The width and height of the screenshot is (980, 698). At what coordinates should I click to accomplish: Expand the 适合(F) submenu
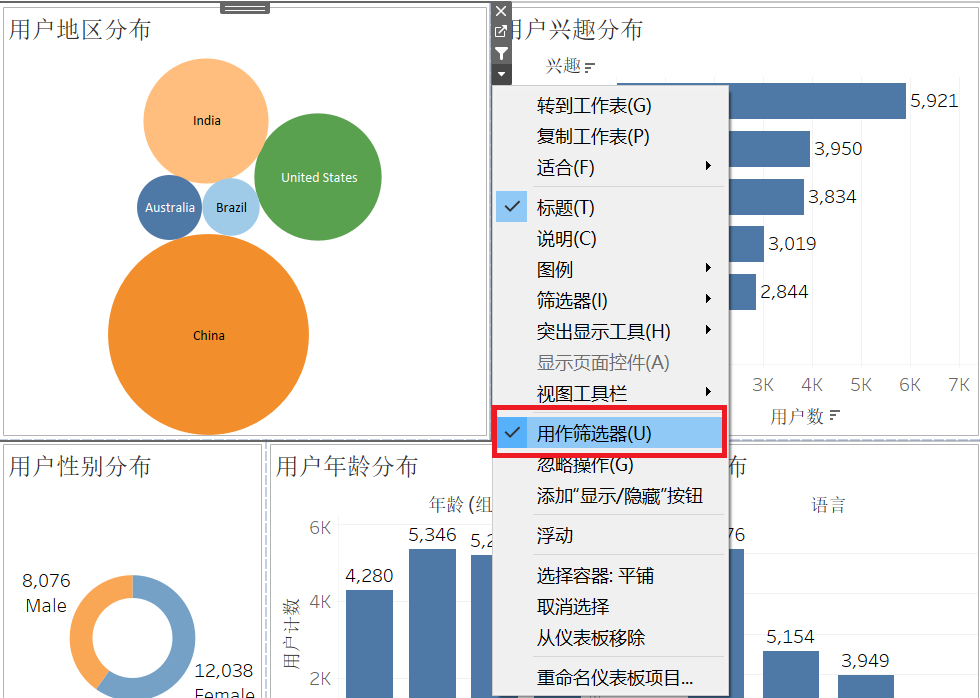610,167
